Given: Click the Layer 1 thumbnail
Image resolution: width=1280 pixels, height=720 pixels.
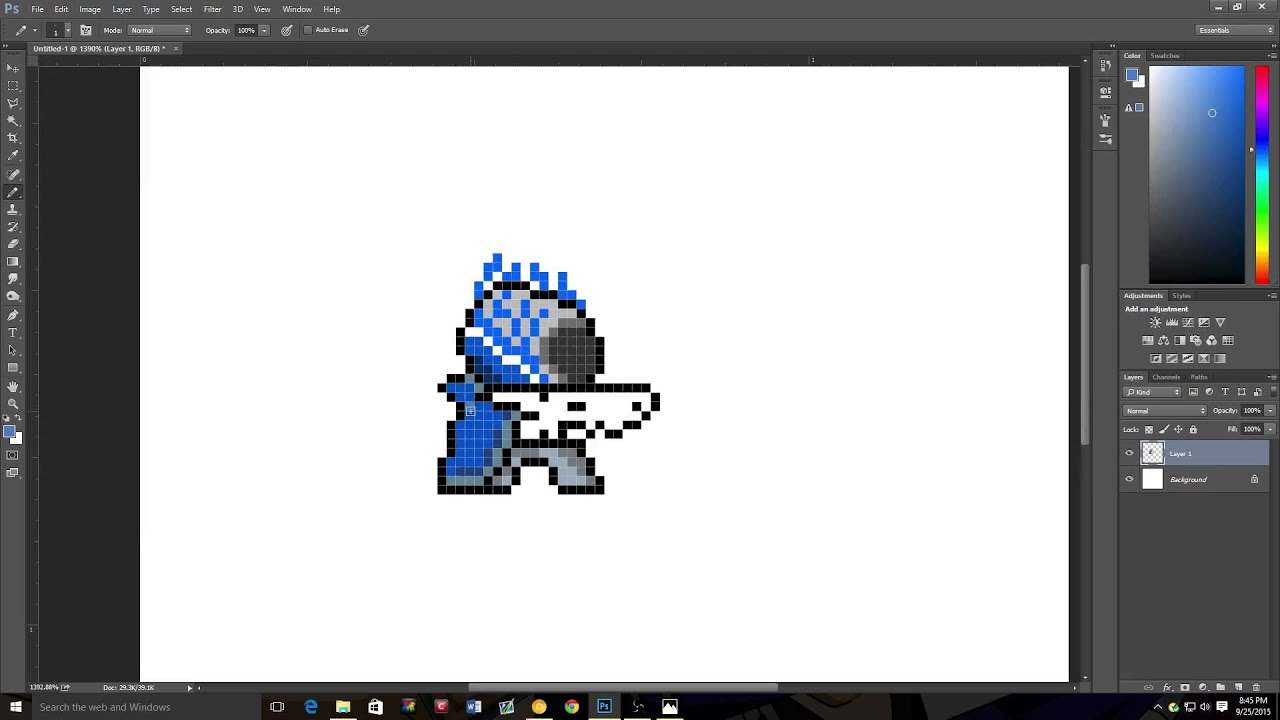Looking at the screenshot, I should pos(1153,454).
